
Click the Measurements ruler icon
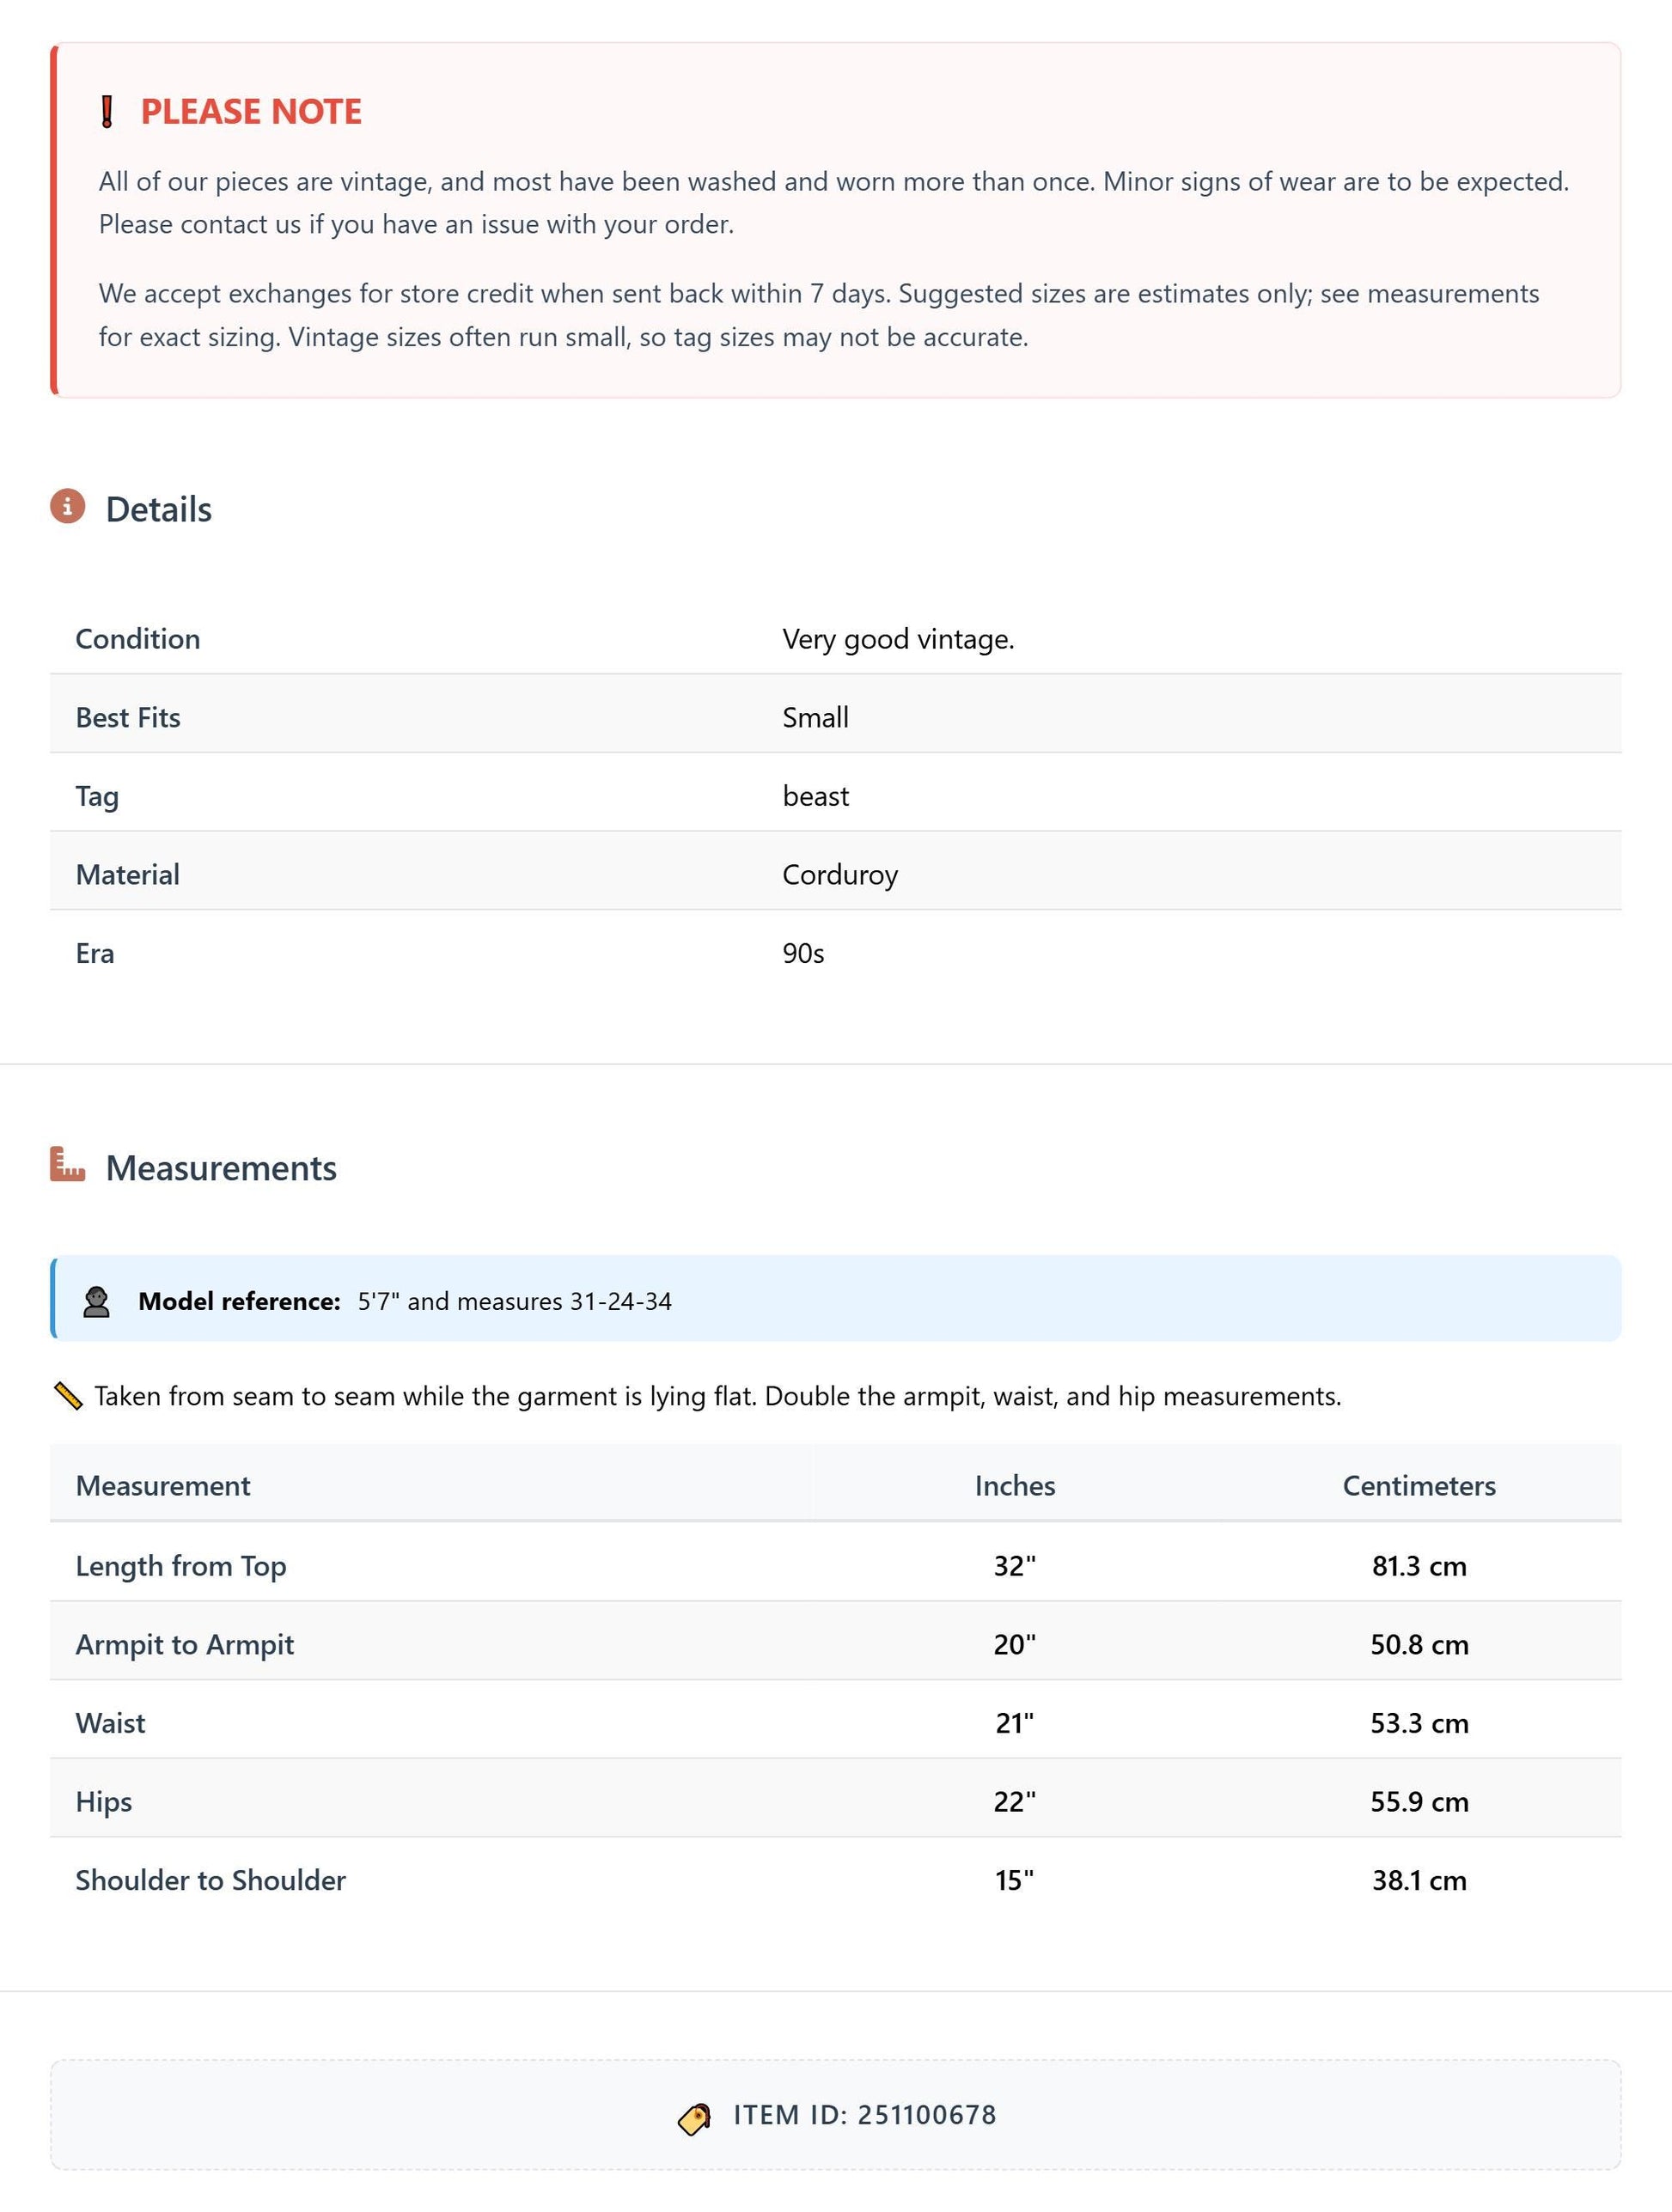[x=67, y=1165]
